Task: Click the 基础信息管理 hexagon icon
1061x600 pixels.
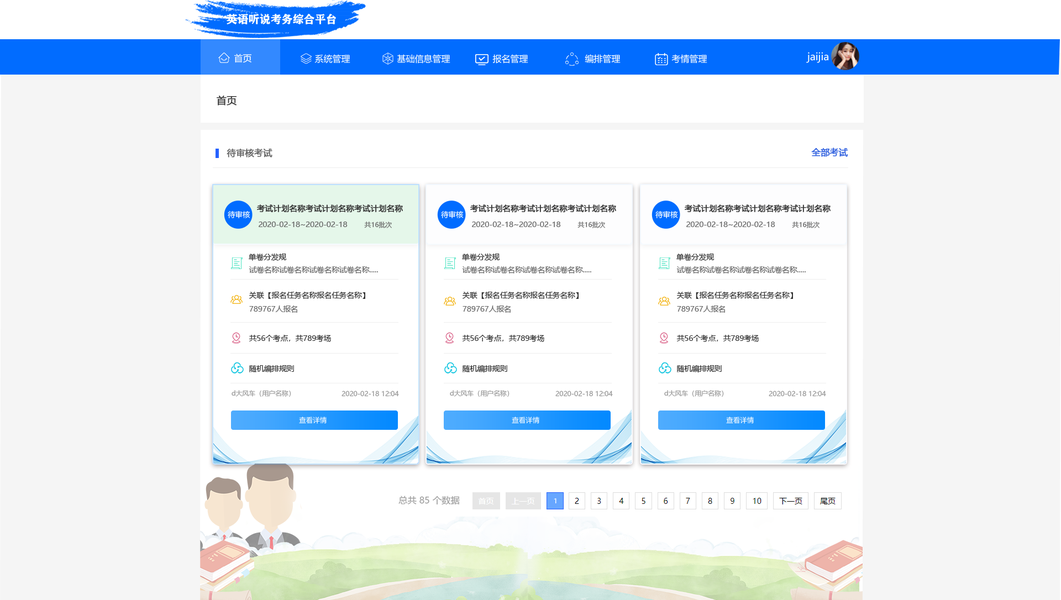Action: [x=388, y=59]
